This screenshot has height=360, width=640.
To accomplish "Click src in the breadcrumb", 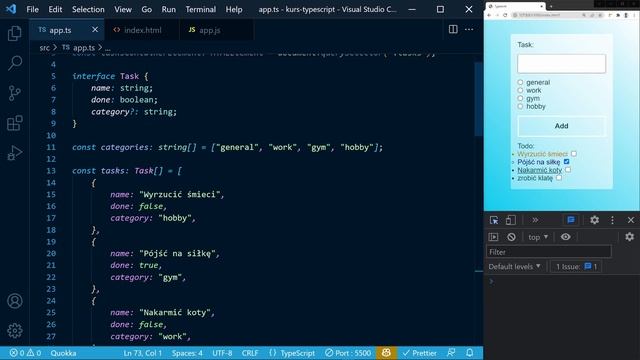I will click(44, 47).
